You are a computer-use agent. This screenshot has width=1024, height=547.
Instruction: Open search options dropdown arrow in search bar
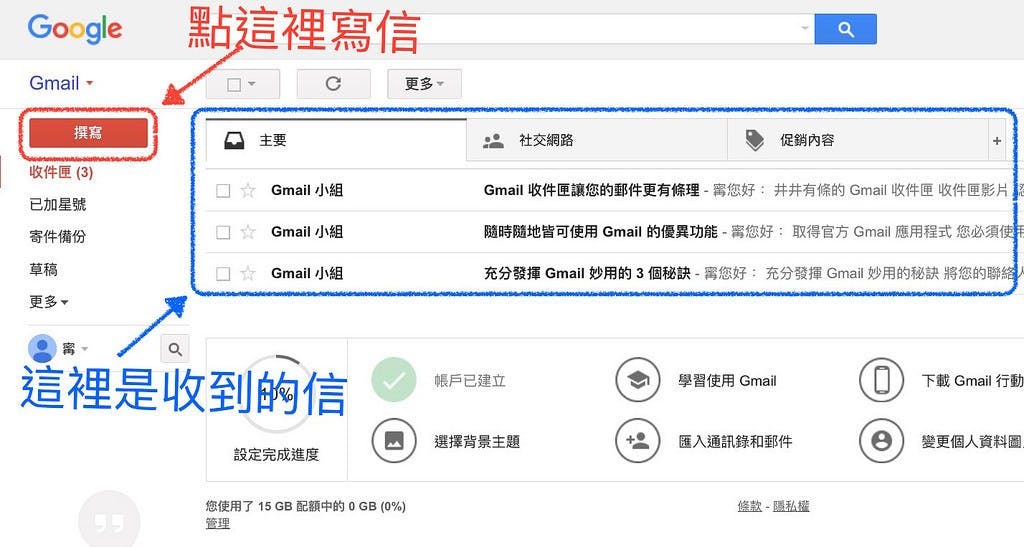click(805, 28)
